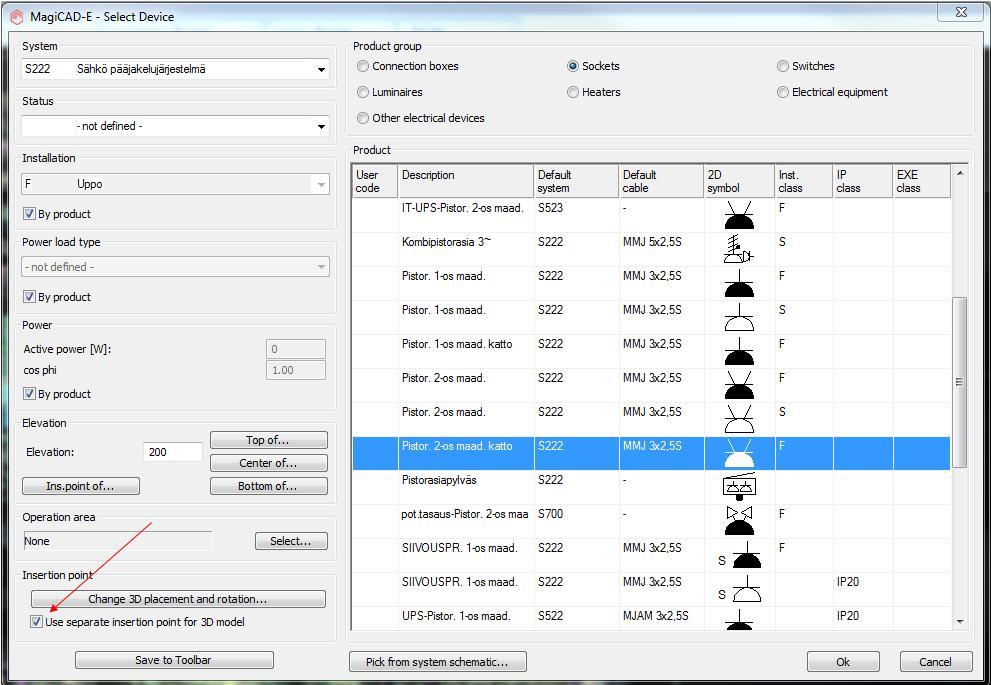Click the Inst. class column header
This screenshot has width=991, height=685.
point(804,181)
